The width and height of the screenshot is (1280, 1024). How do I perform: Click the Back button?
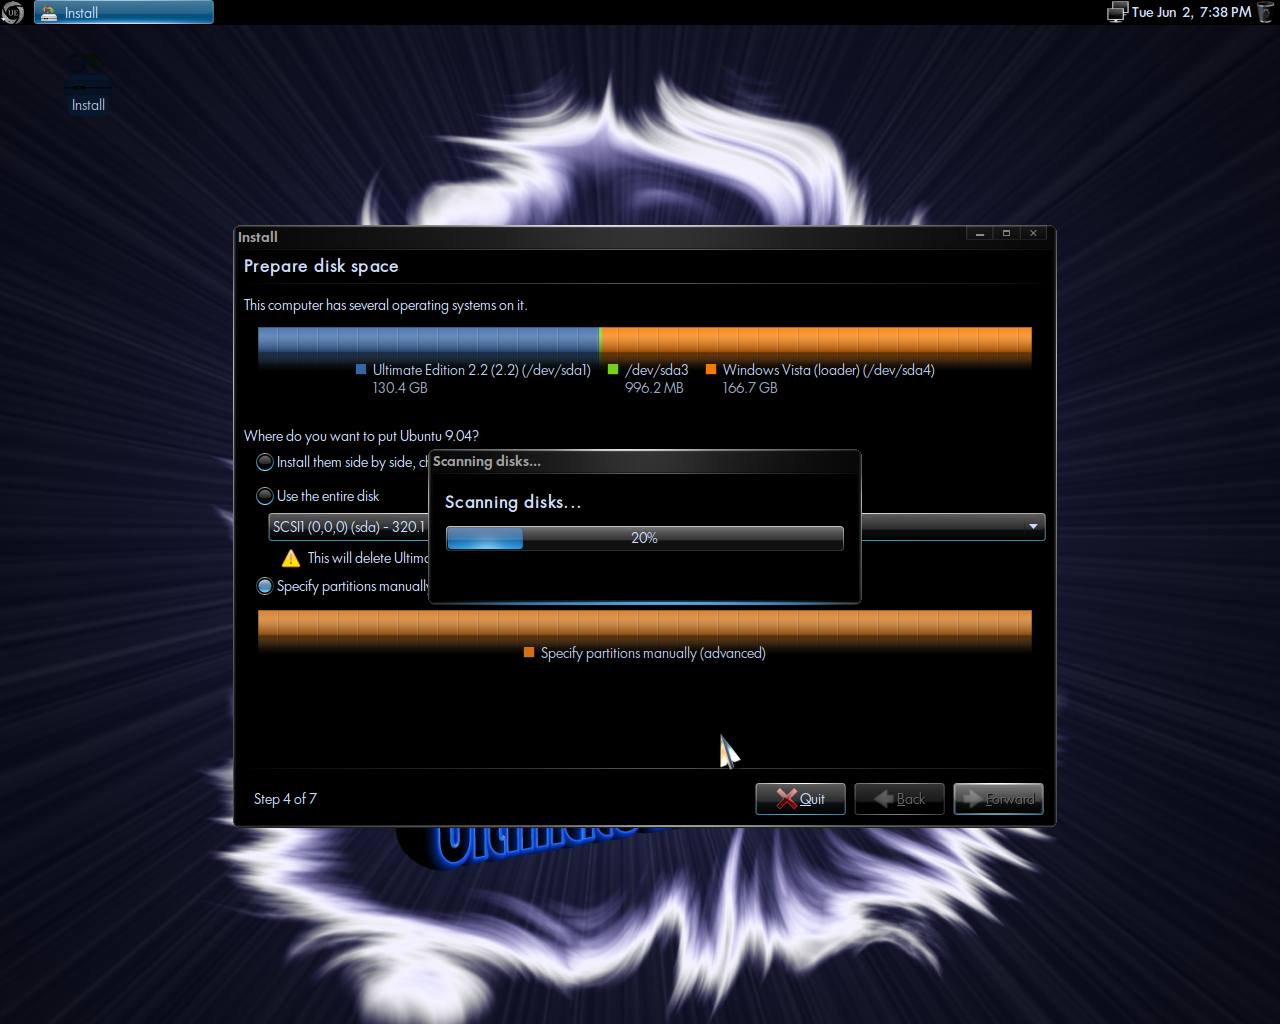click(x=899, y=799)
